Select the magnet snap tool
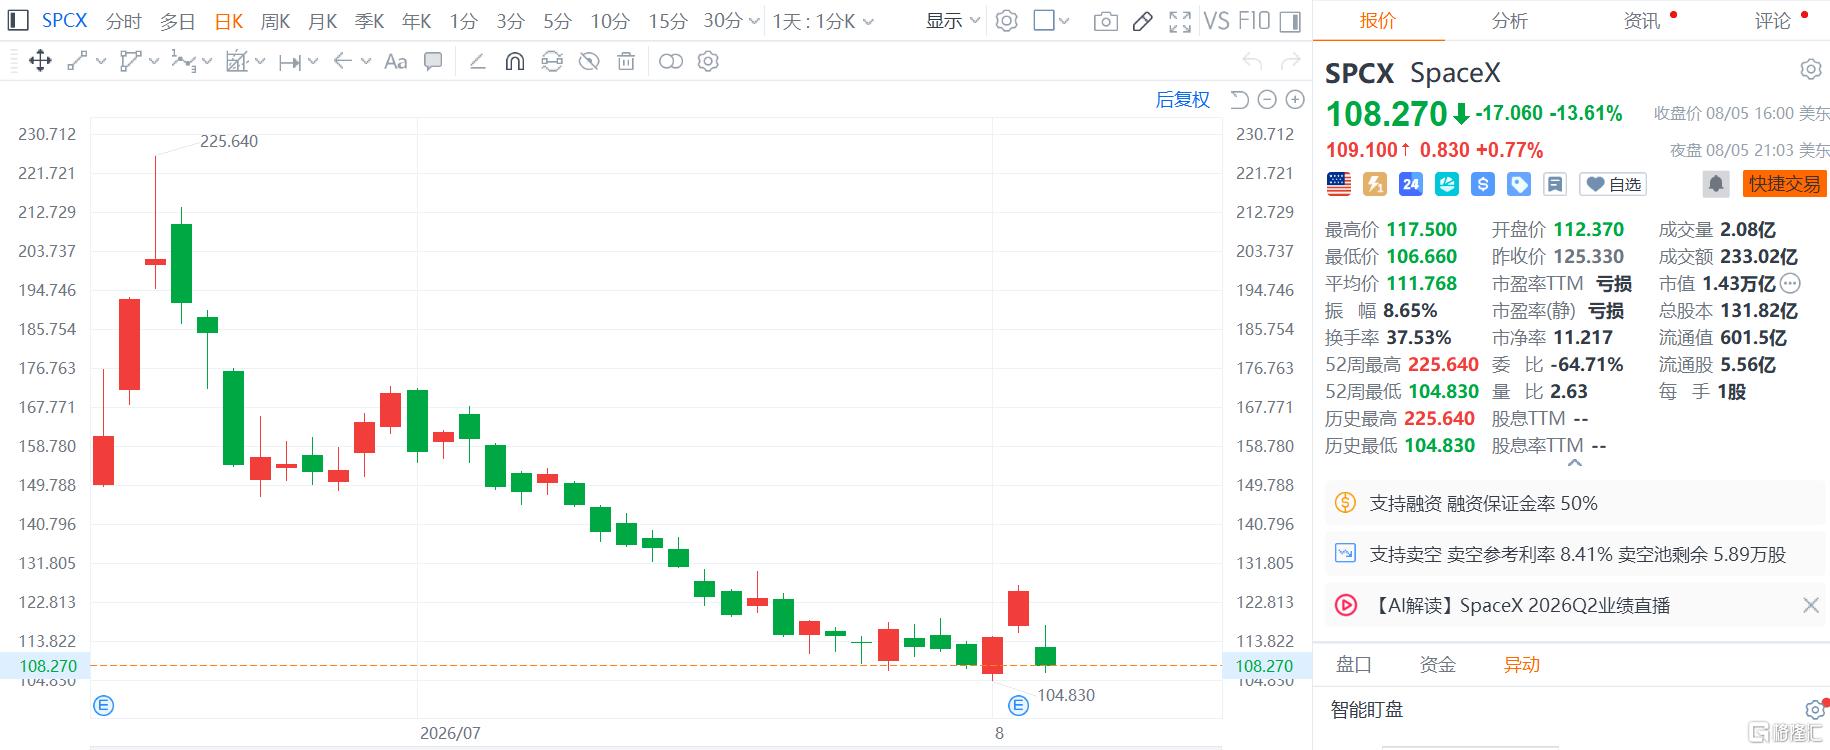Viewport: 1830px width, 750px height. 514,62
